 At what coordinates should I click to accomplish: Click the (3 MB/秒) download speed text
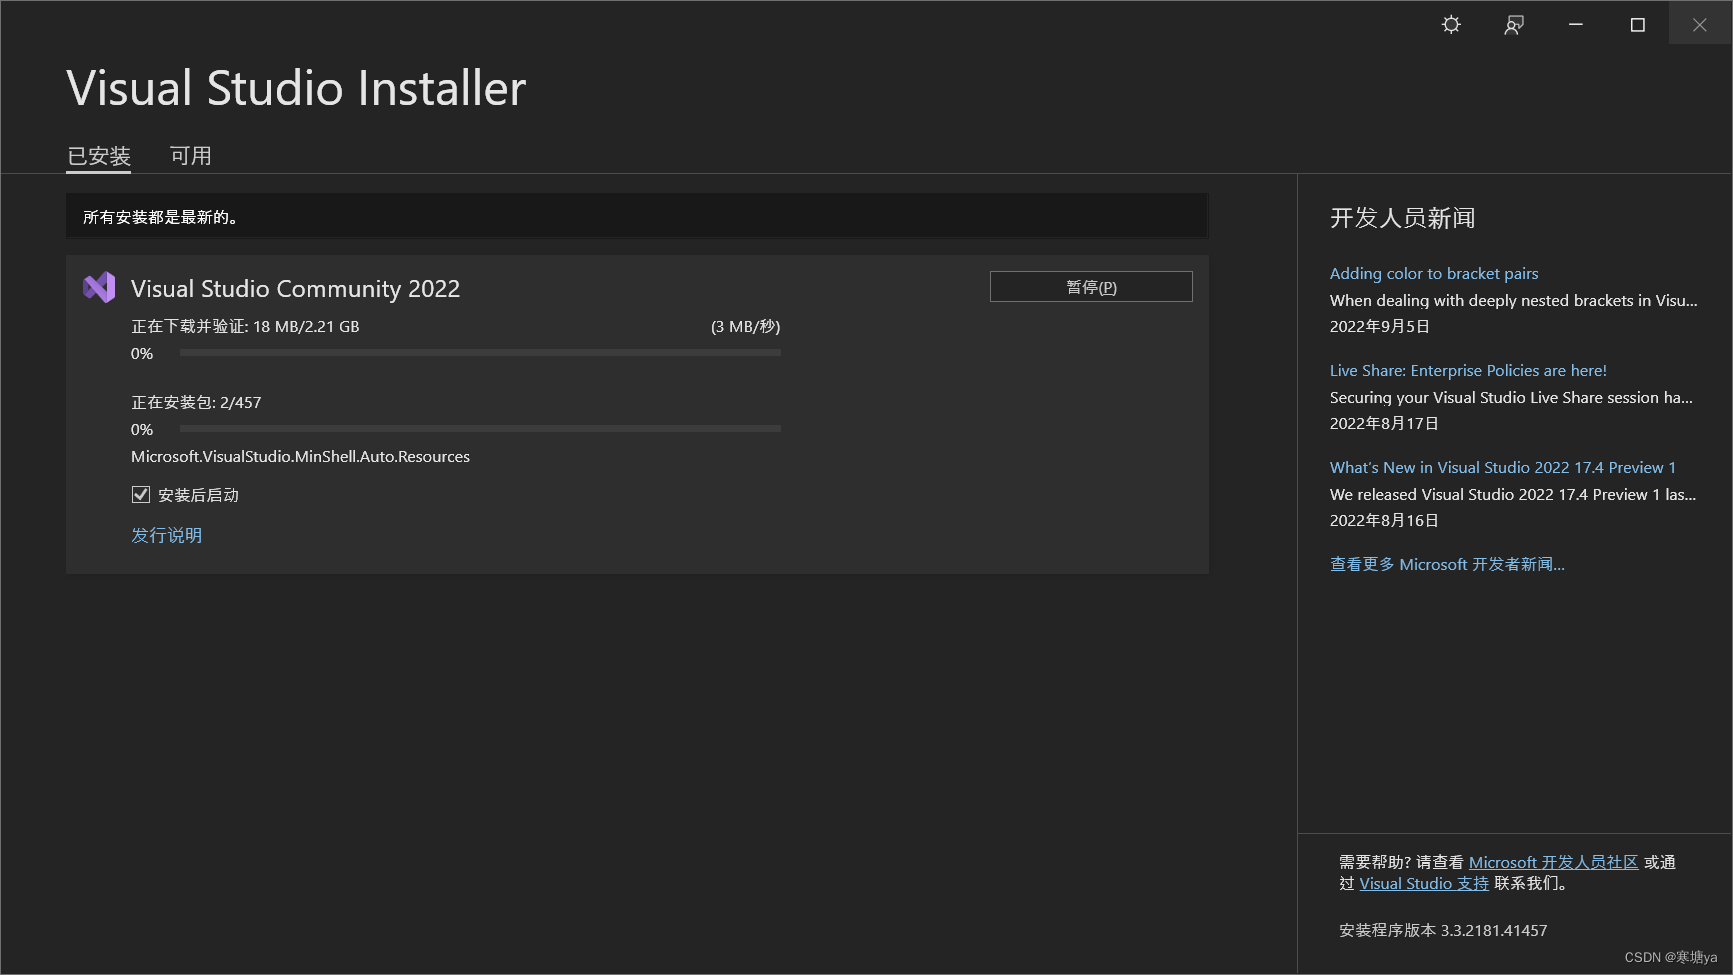[x=746, y=326]
